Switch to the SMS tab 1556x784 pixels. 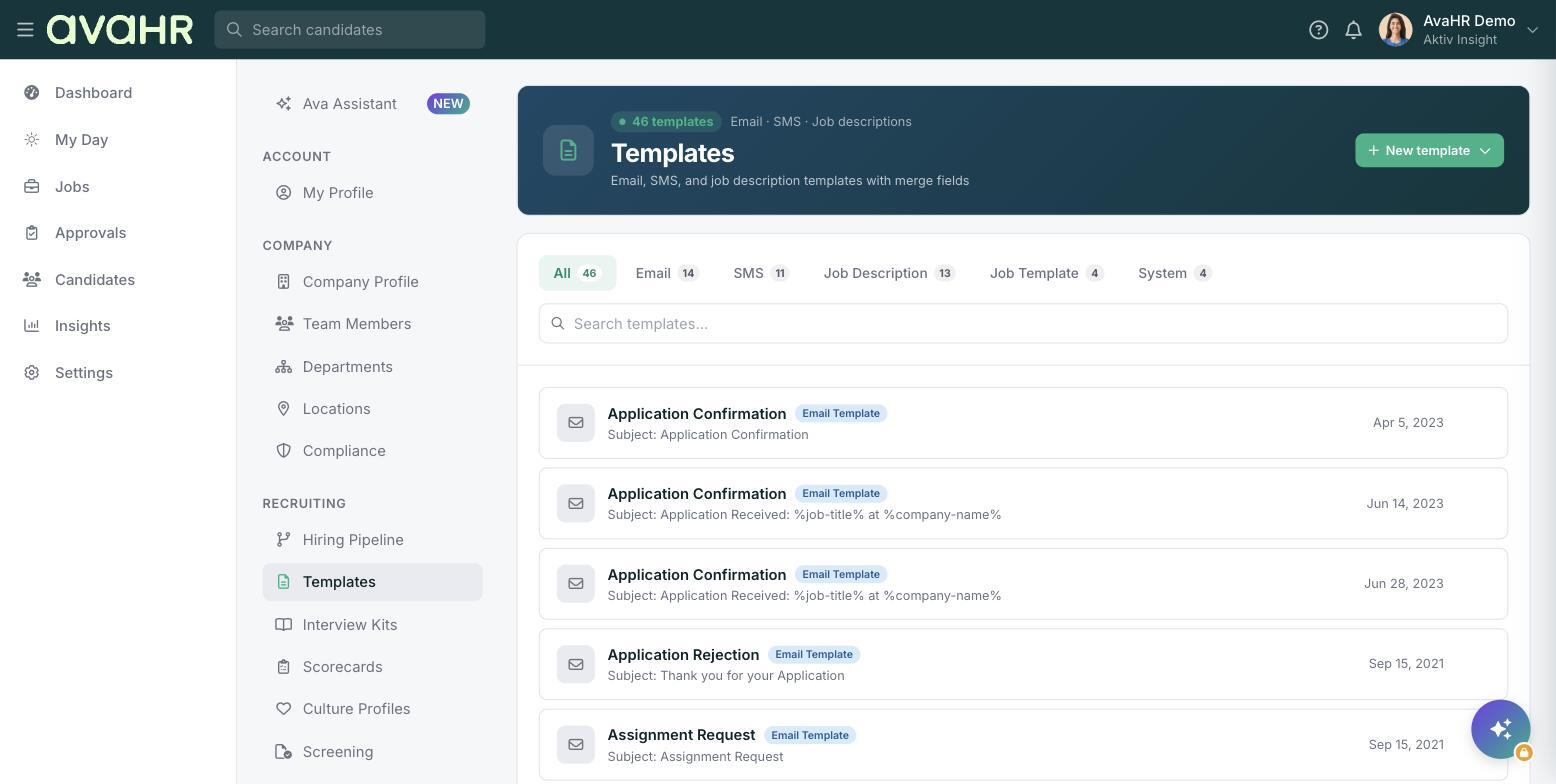pyautogui.click(x=761, y=273)
